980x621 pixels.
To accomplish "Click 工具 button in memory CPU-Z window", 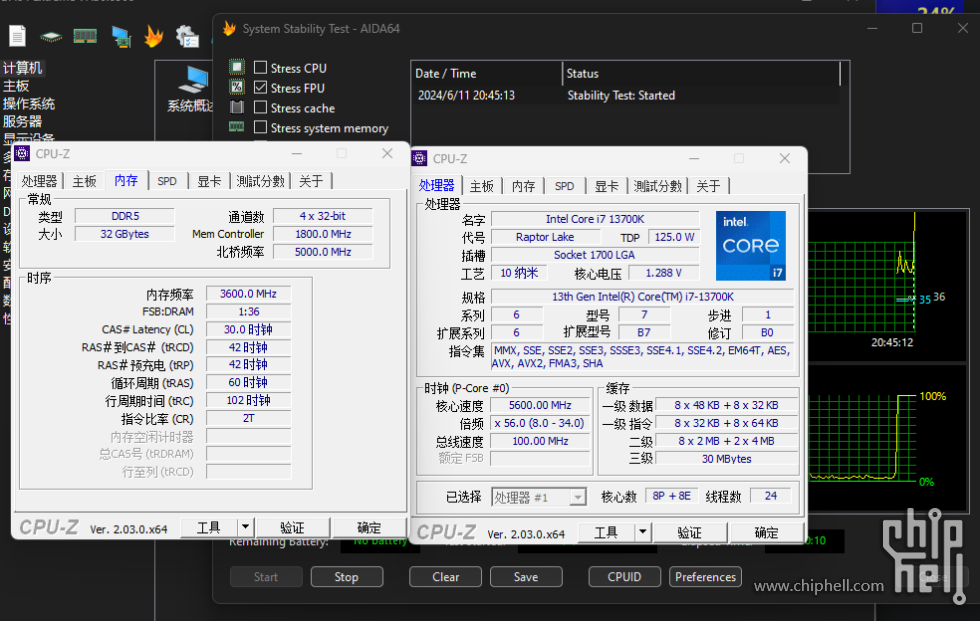I will coord(209,527).
